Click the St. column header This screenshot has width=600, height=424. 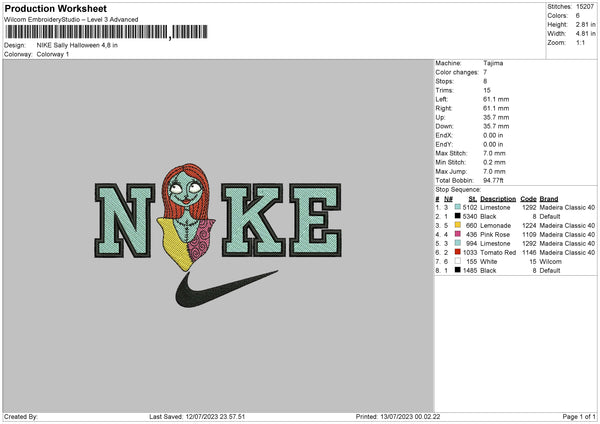pyautogui.click(x=473, y=199)
